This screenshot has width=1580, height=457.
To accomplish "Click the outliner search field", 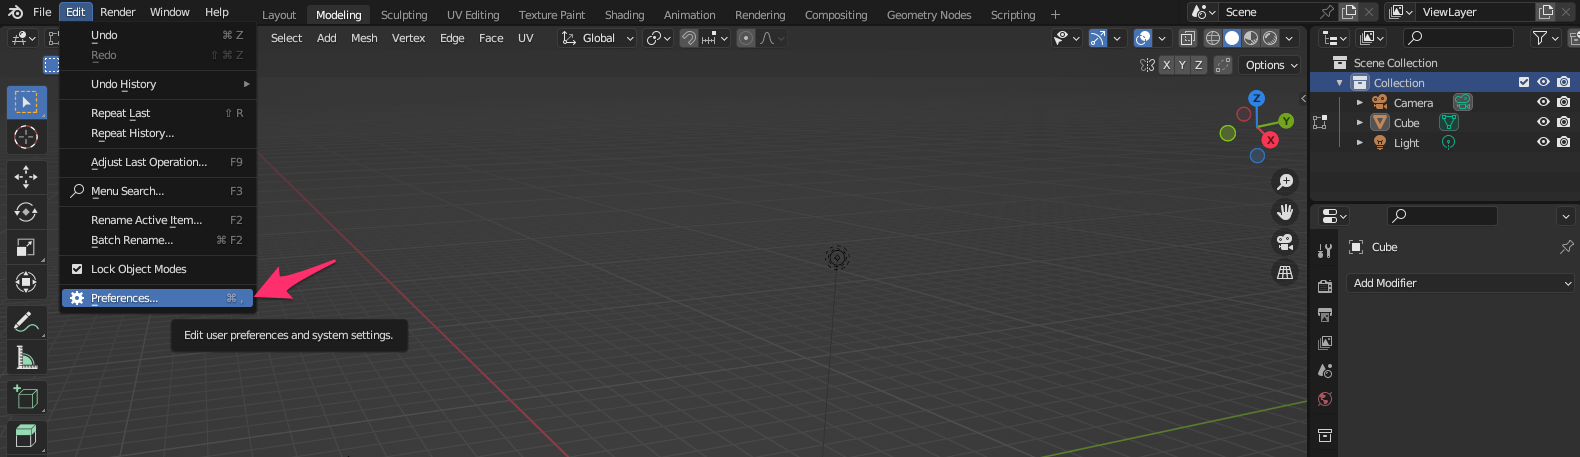I will 1458,38.
